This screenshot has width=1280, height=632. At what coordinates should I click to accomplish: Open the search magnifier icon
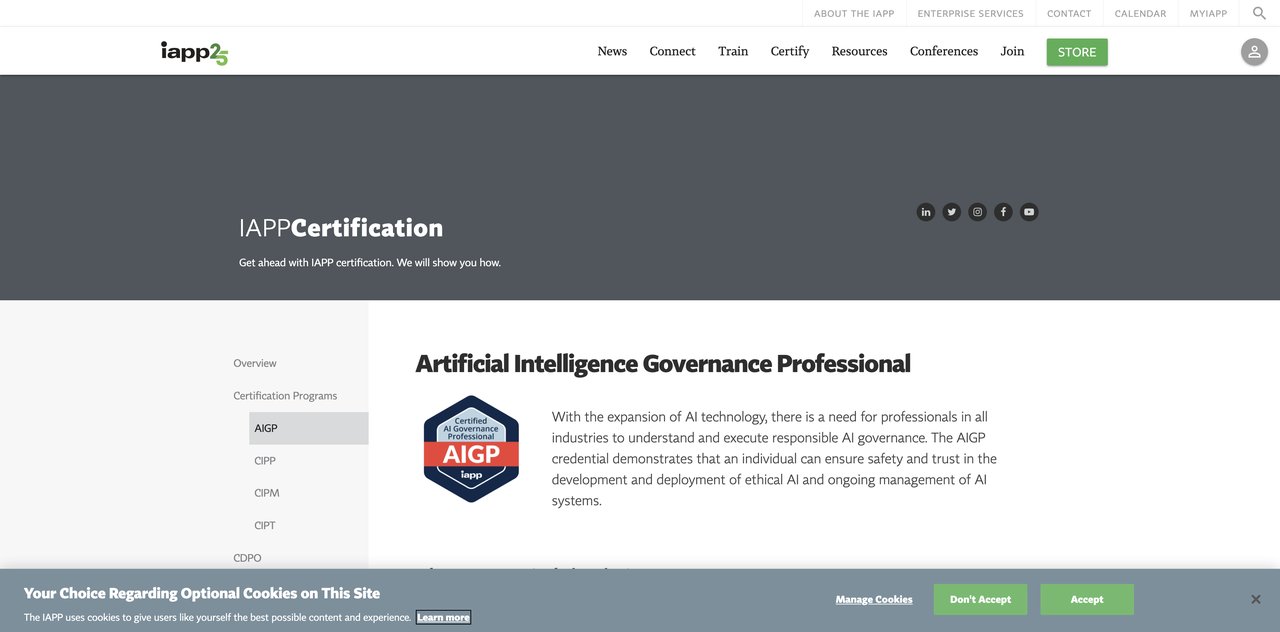(x=1259, y=13)
